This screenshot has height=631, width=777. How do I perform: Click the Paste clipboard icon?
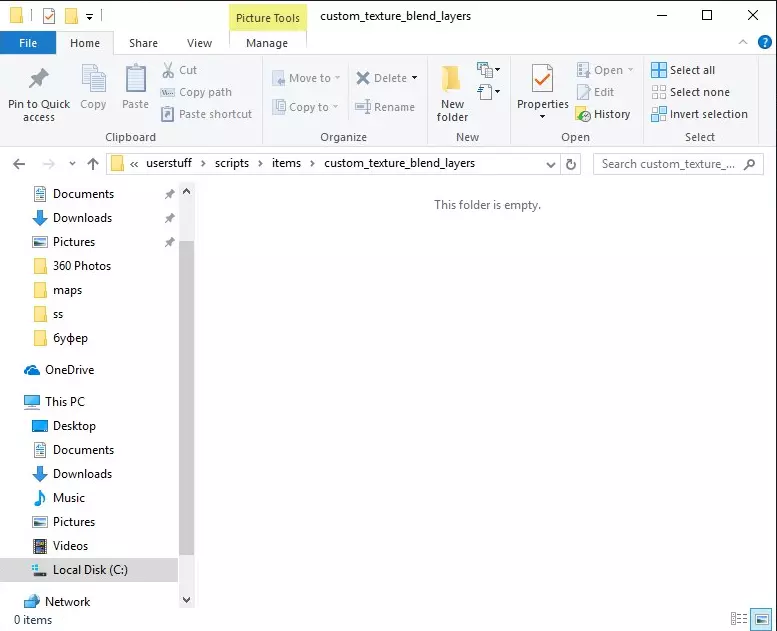point(135,78)
